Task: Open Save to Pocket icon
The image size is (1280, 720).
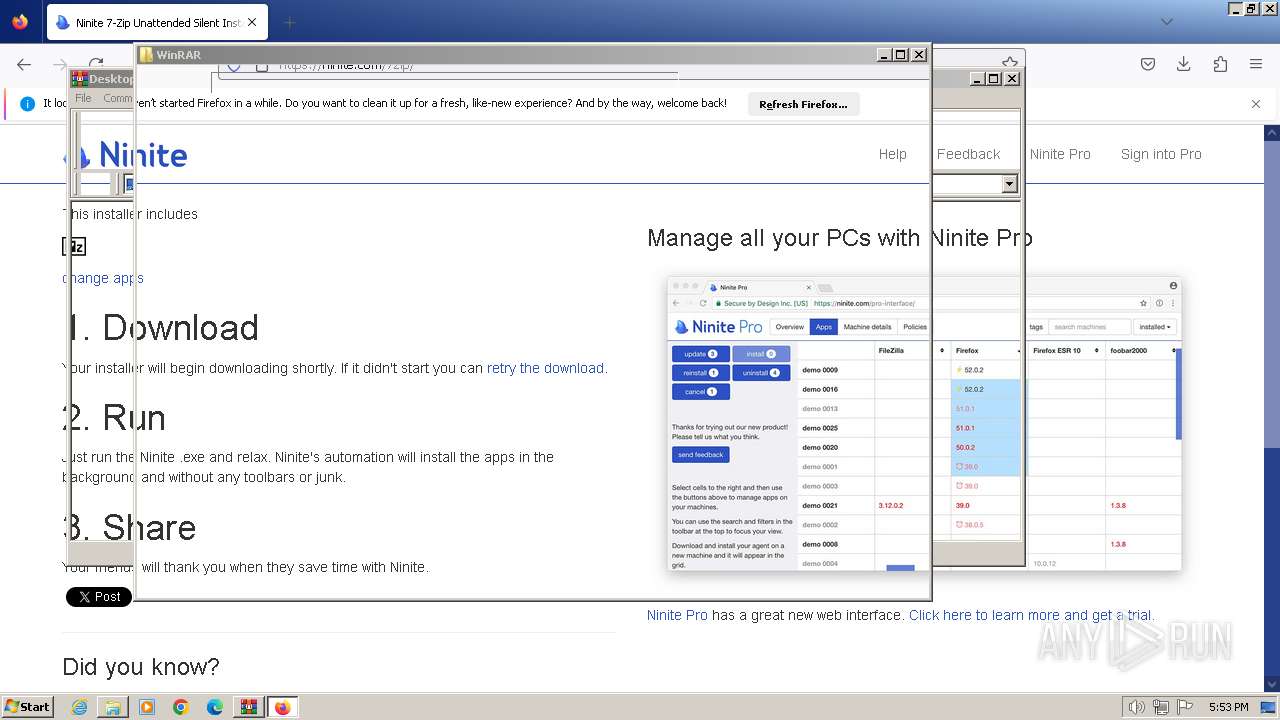Action: tap(1148, 64)
